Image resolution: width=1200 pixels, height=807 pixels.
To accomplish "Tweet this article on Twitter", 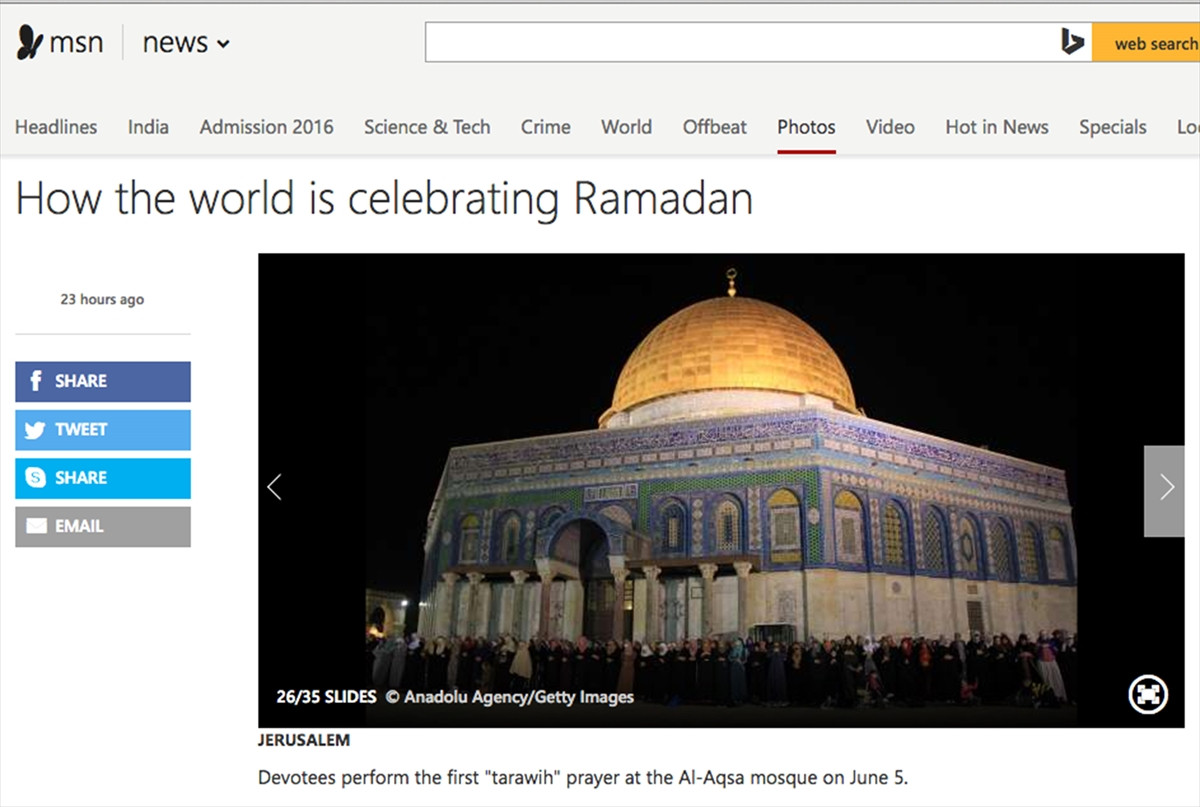I will click(103, 430).
